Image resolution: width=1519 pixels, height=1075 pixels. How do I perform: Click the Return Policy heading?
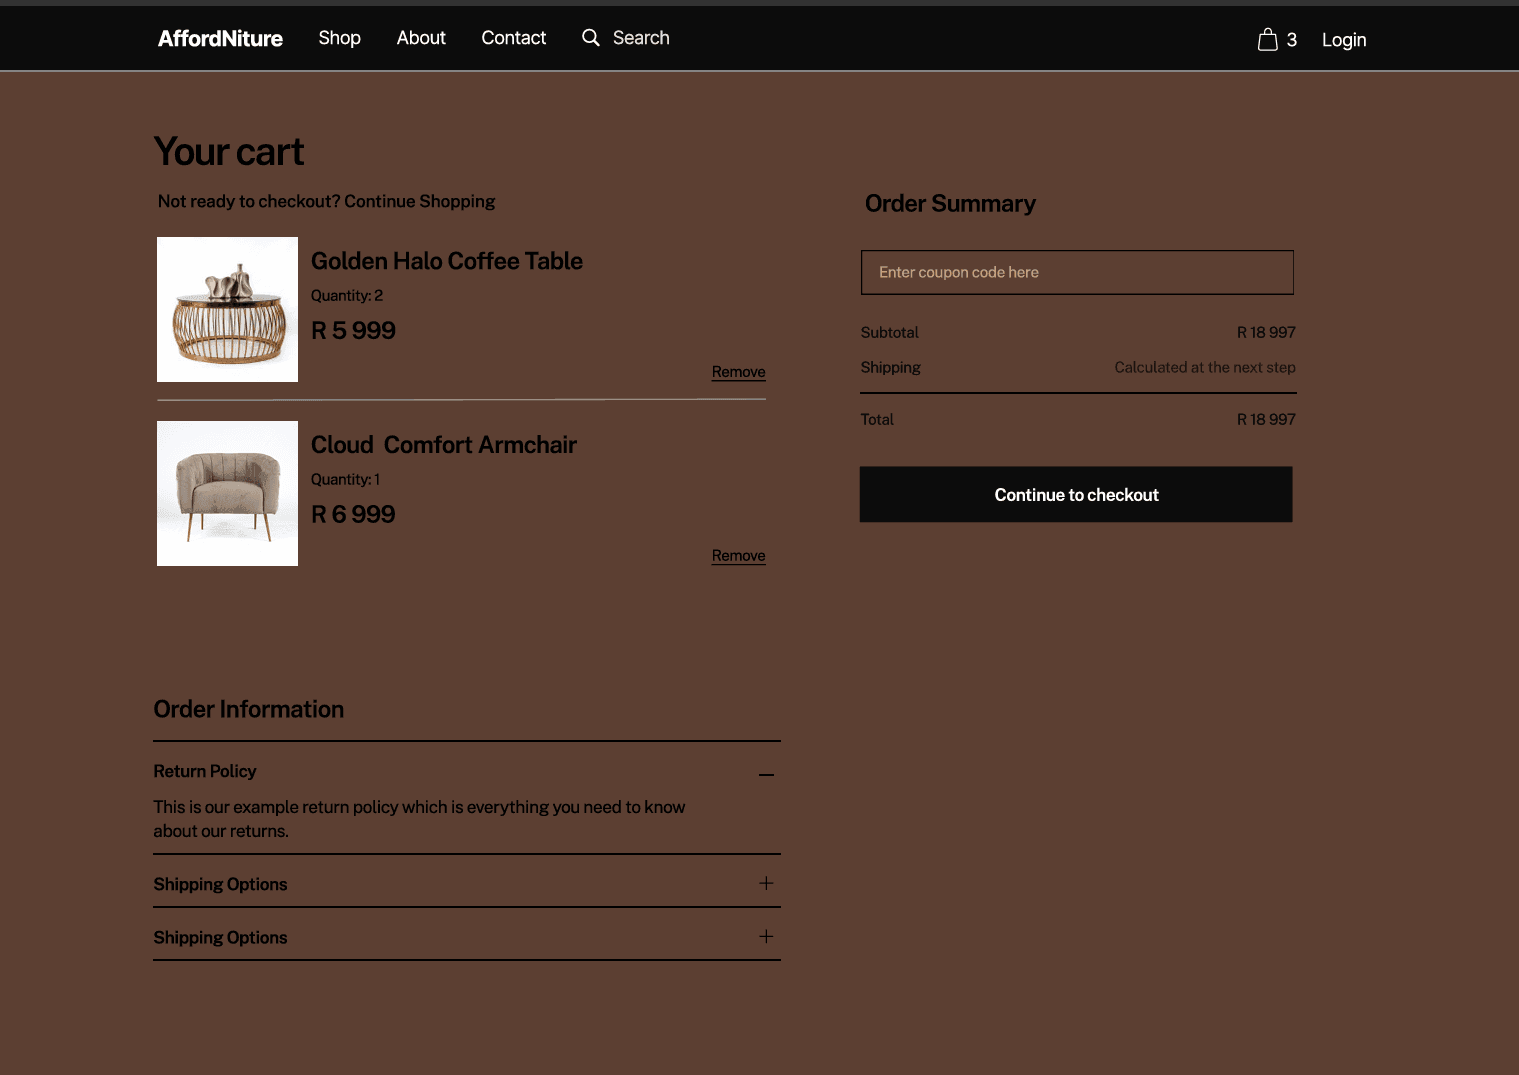pos(205,771)
